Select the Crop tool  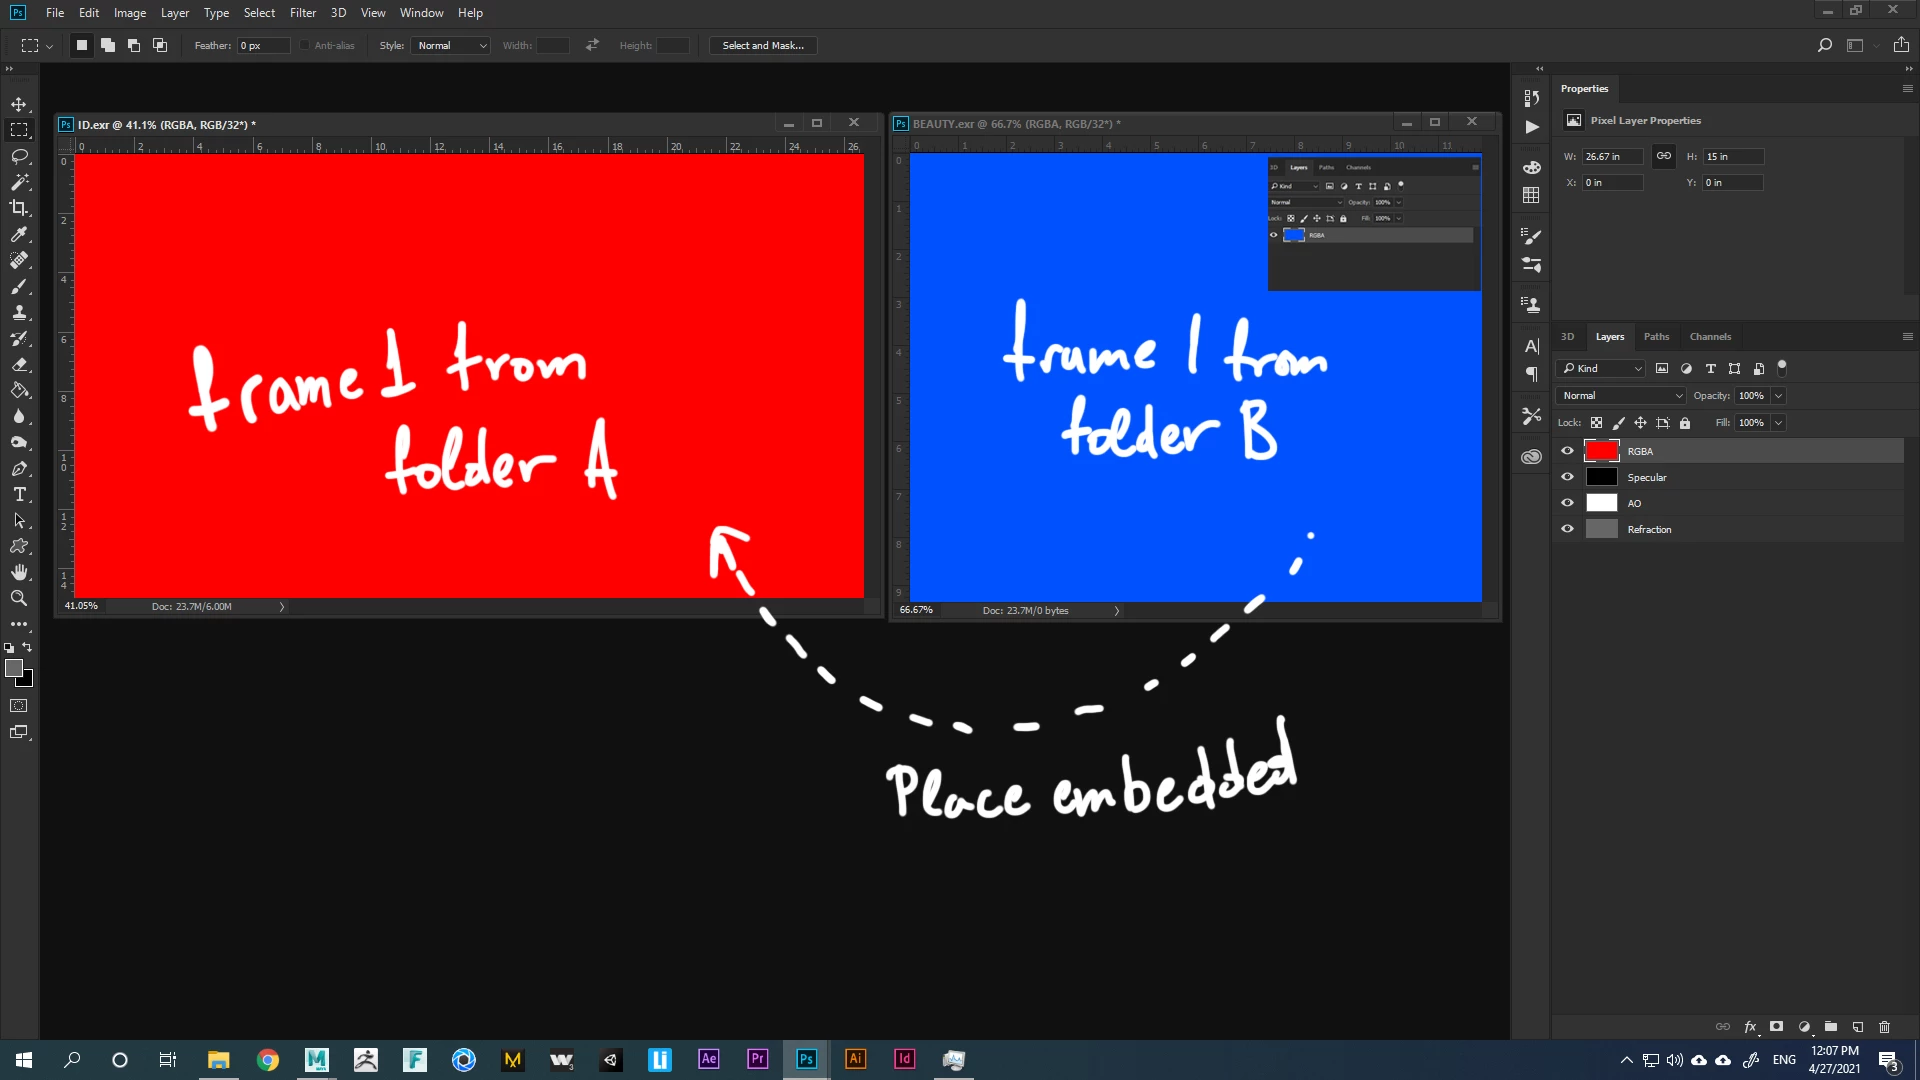point(19,208)
